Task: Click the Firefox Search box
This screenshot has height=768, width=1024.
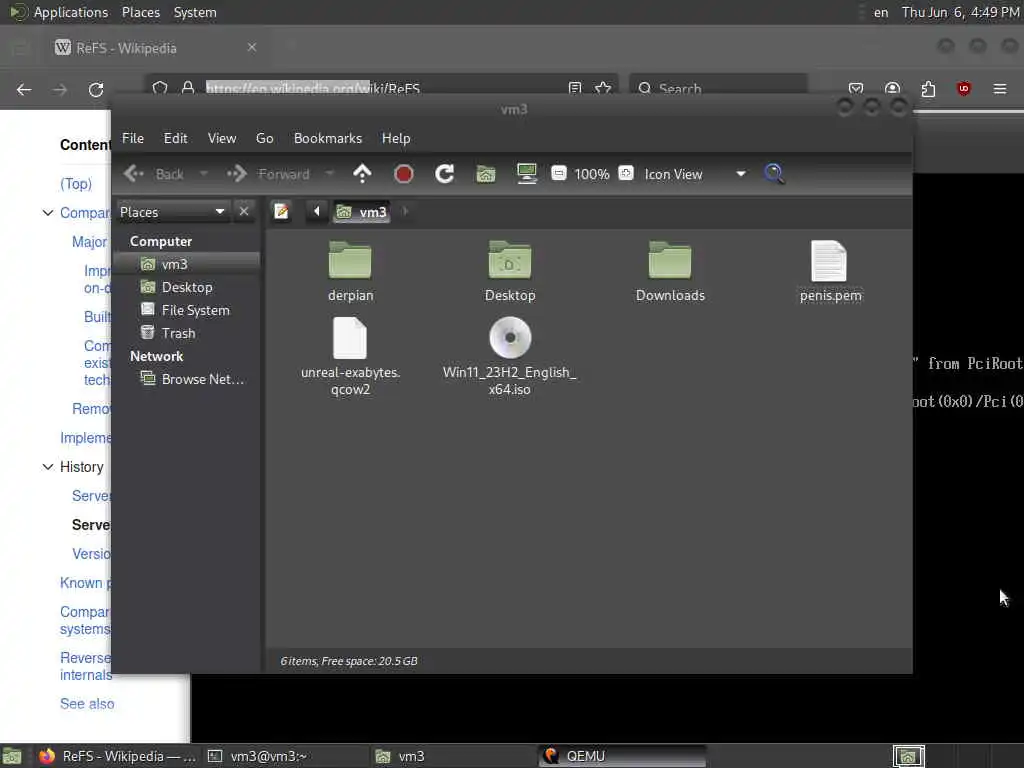Action: coord(718,88)
